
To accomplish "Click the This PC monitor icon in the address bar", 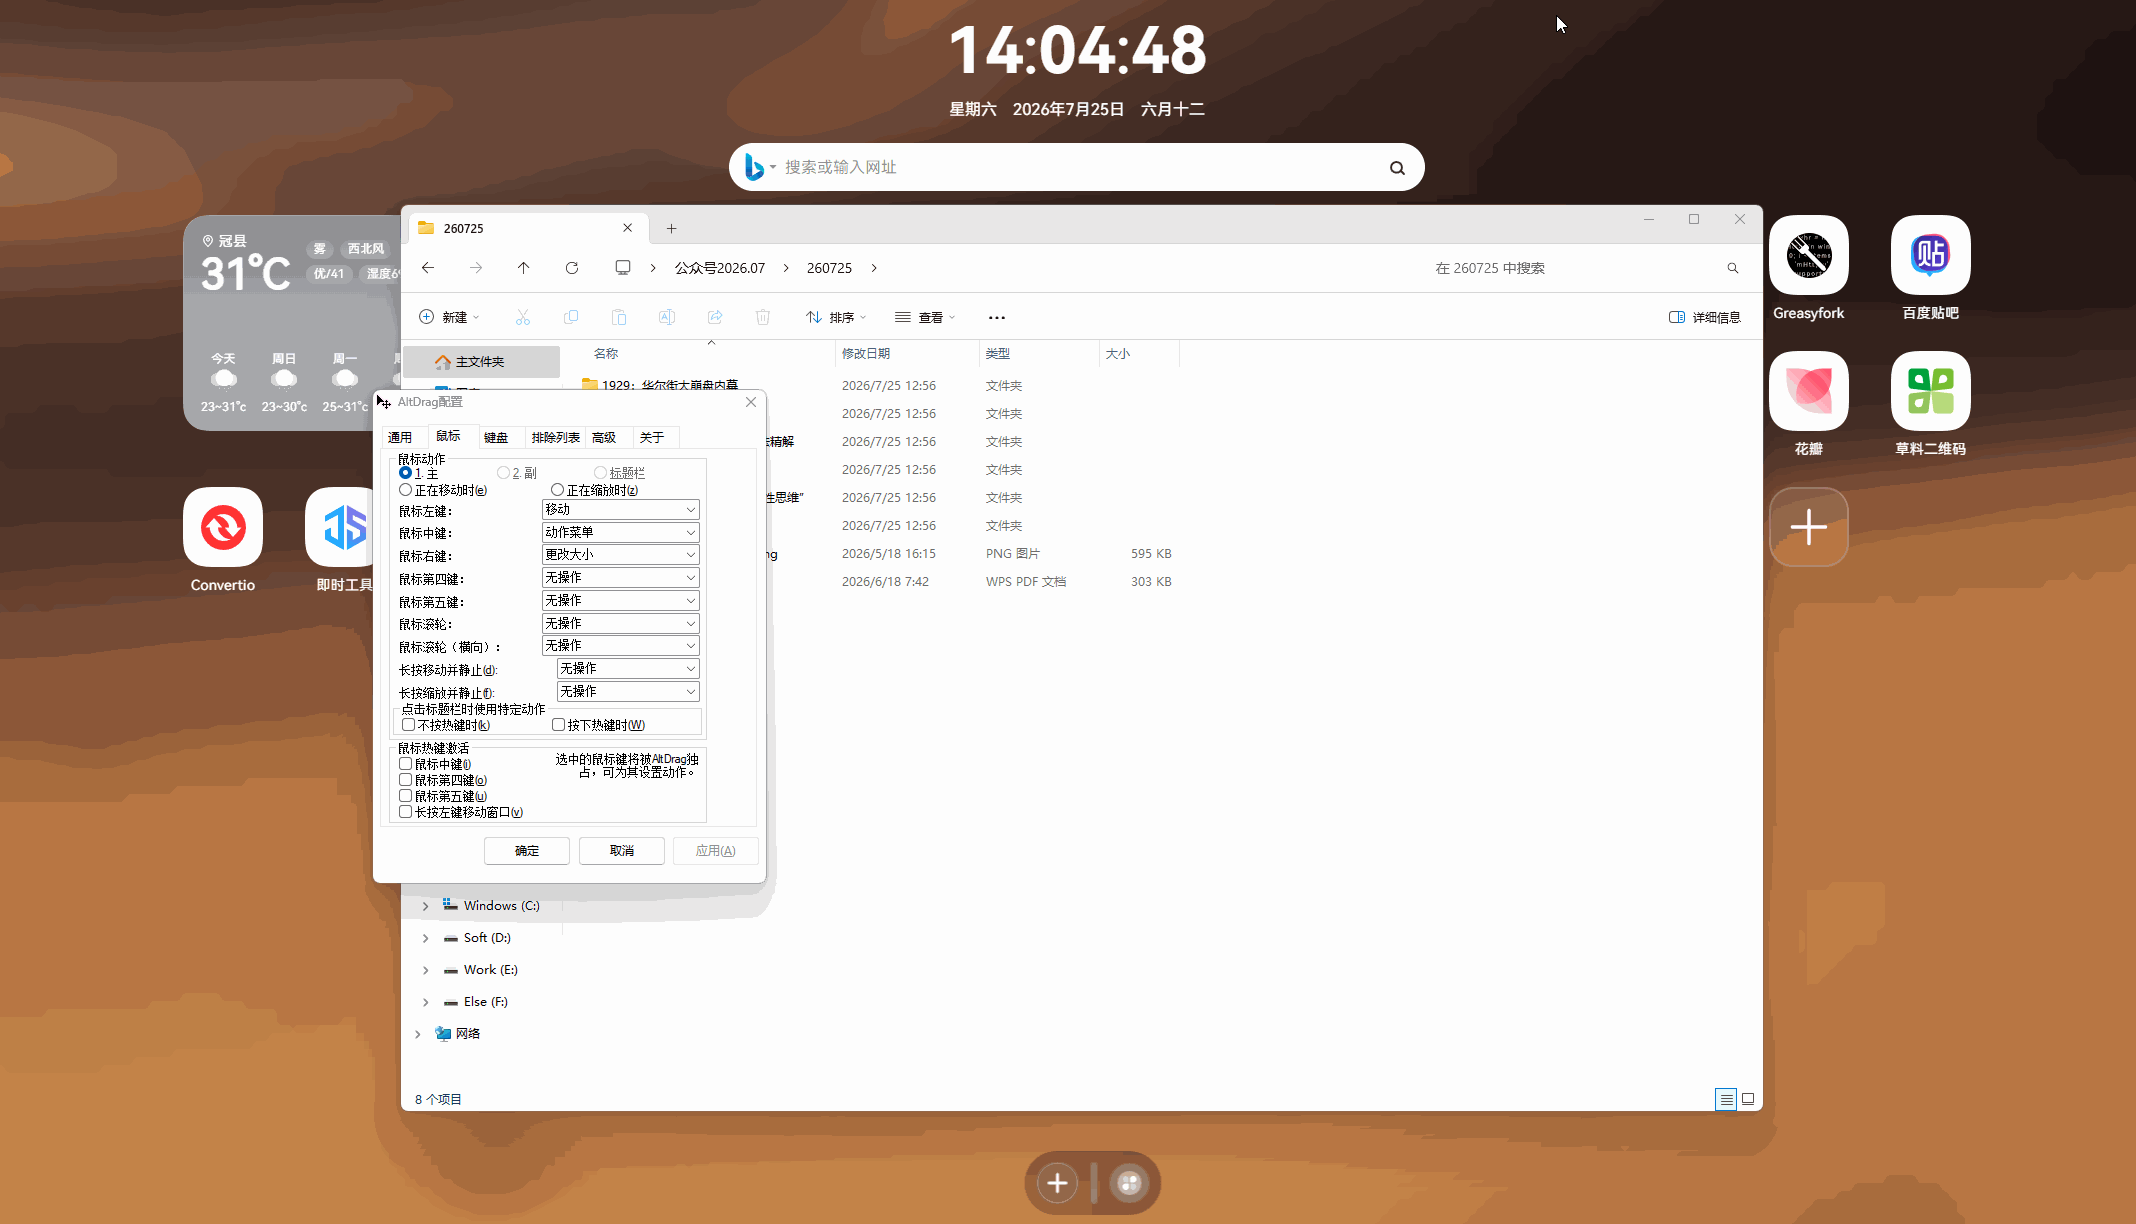I will (x=623, y=268).
